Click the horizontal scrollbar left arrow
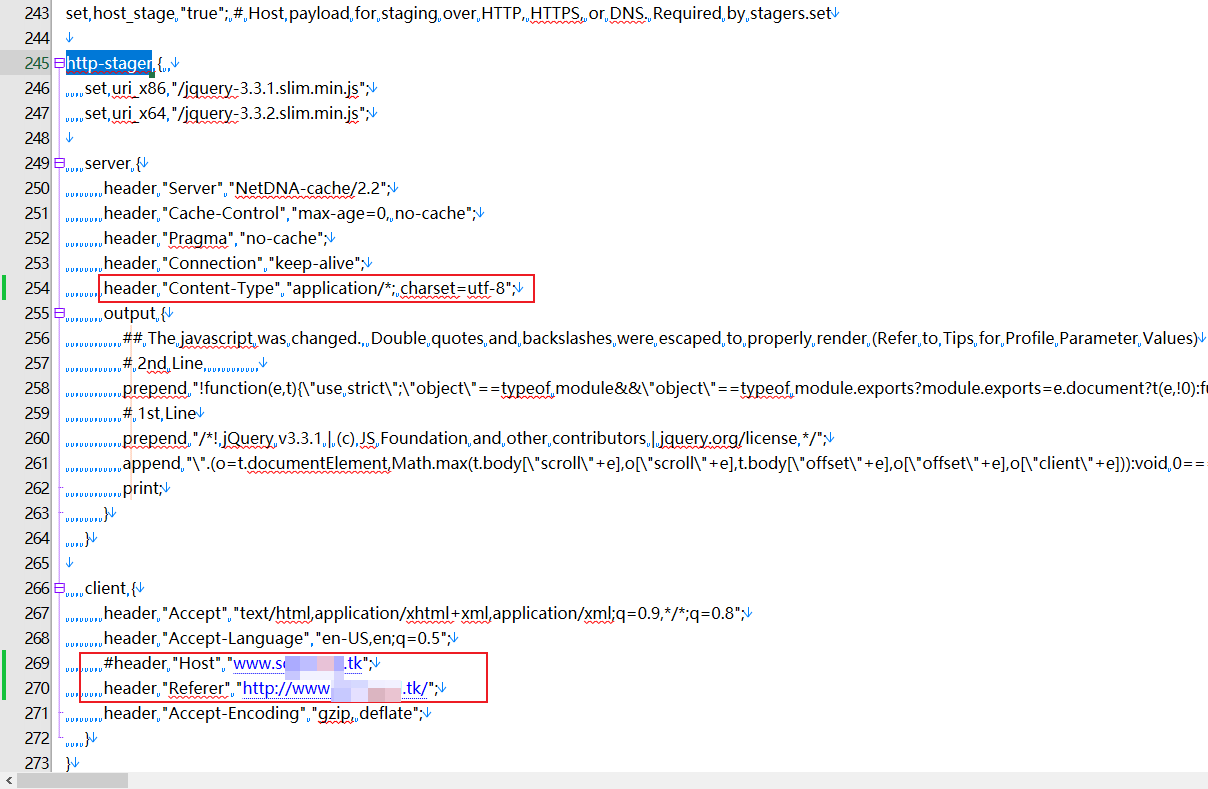 pos(8,780)
